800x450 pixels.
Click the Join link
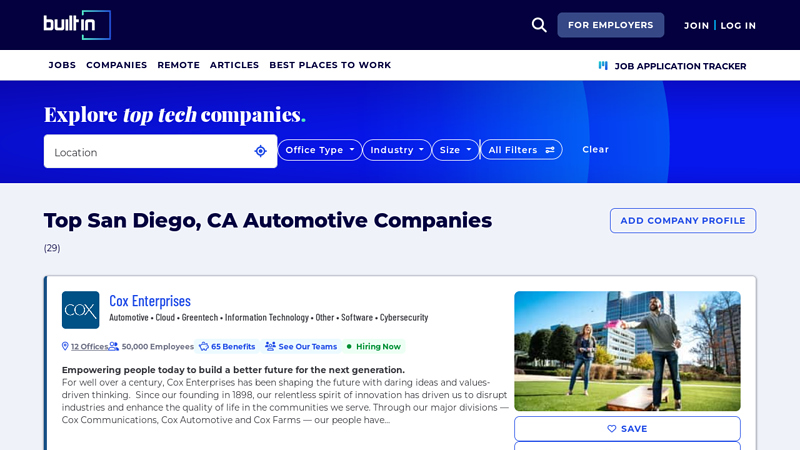[x=696, y=26]
